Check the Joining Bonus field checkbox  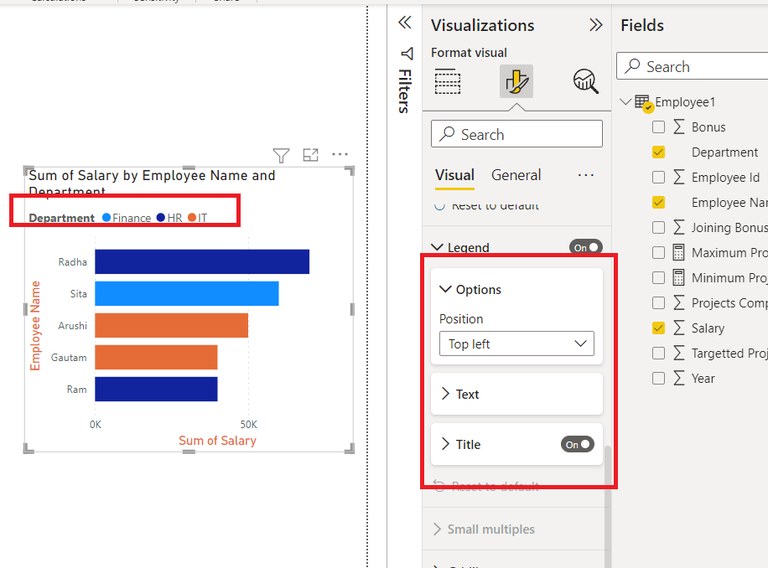[658, 227]
